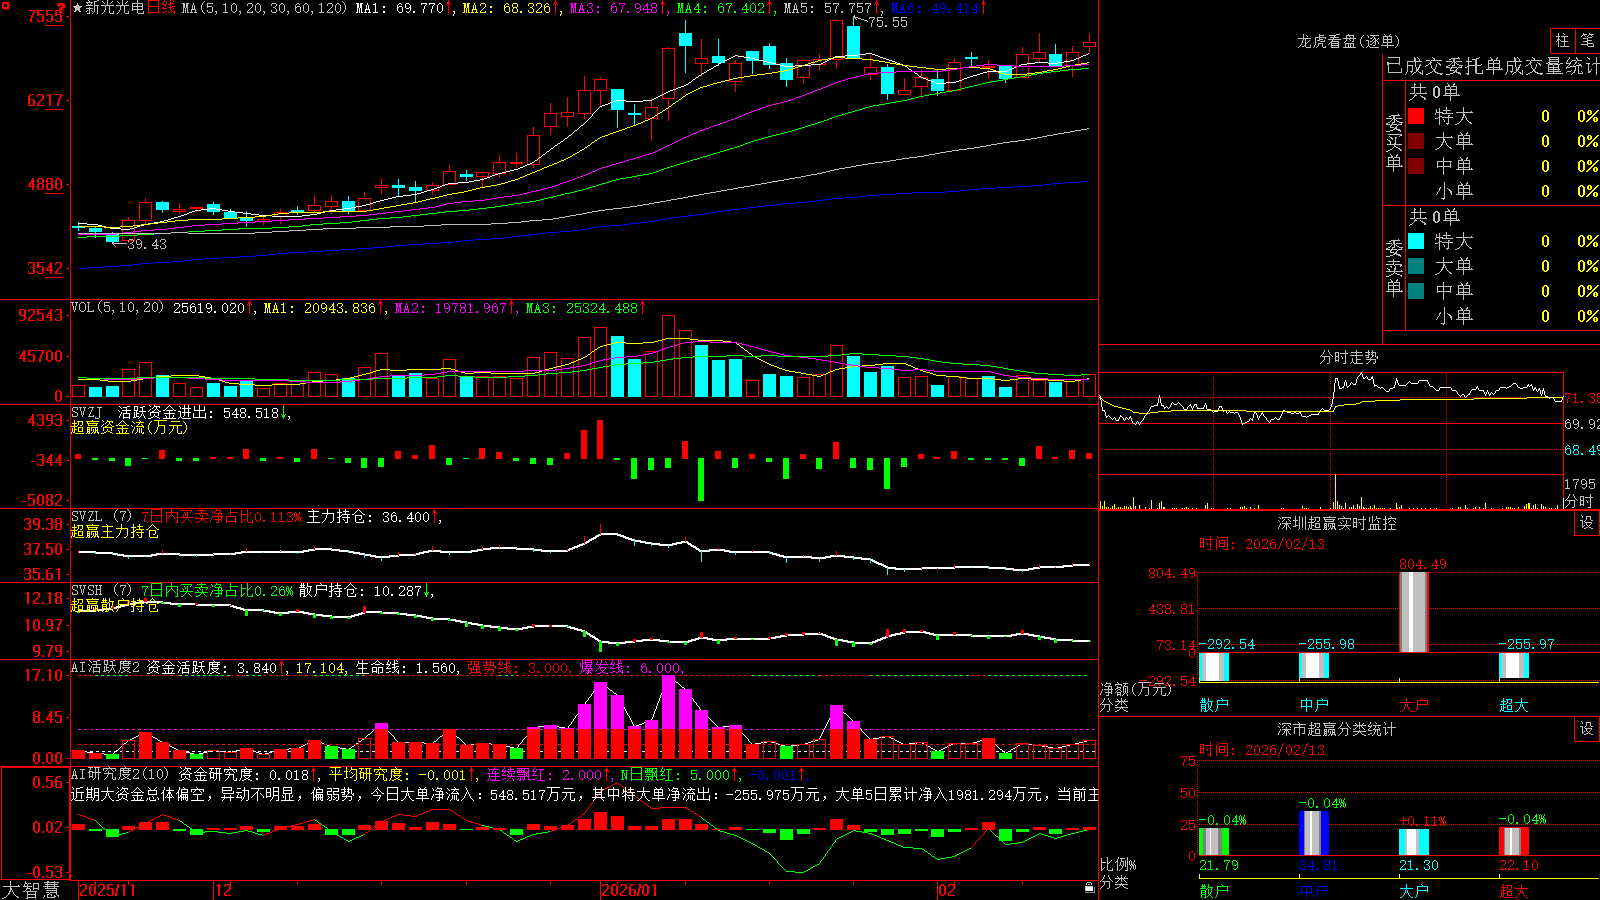
Task: Click the cyan 特大 swatch under 委卖单
Action: coord(1416,241)
